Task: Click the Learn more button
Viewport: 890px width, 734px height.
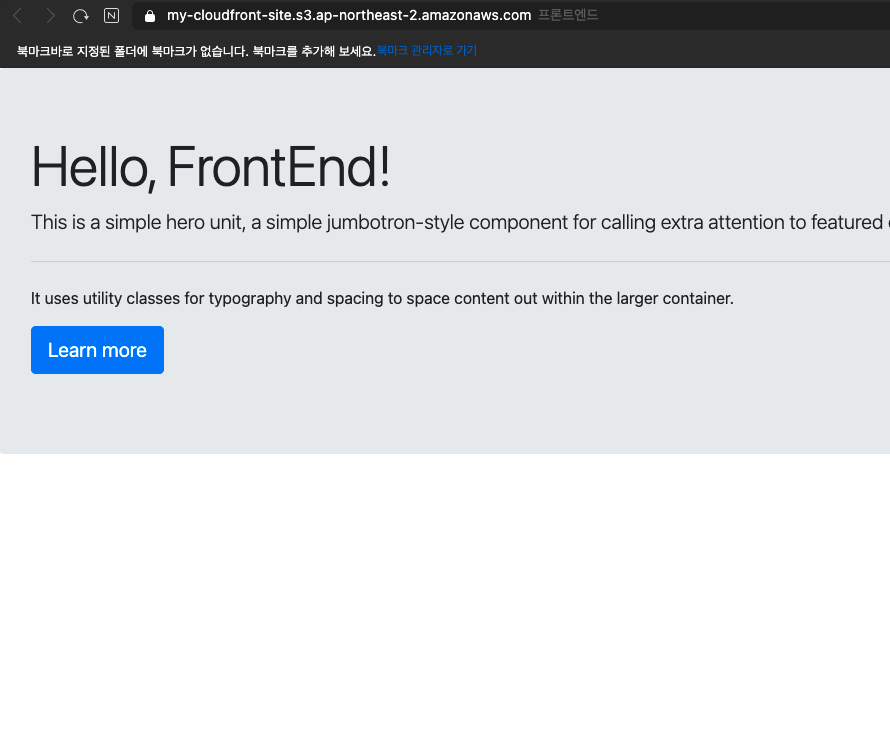Action: coord(97,350)
